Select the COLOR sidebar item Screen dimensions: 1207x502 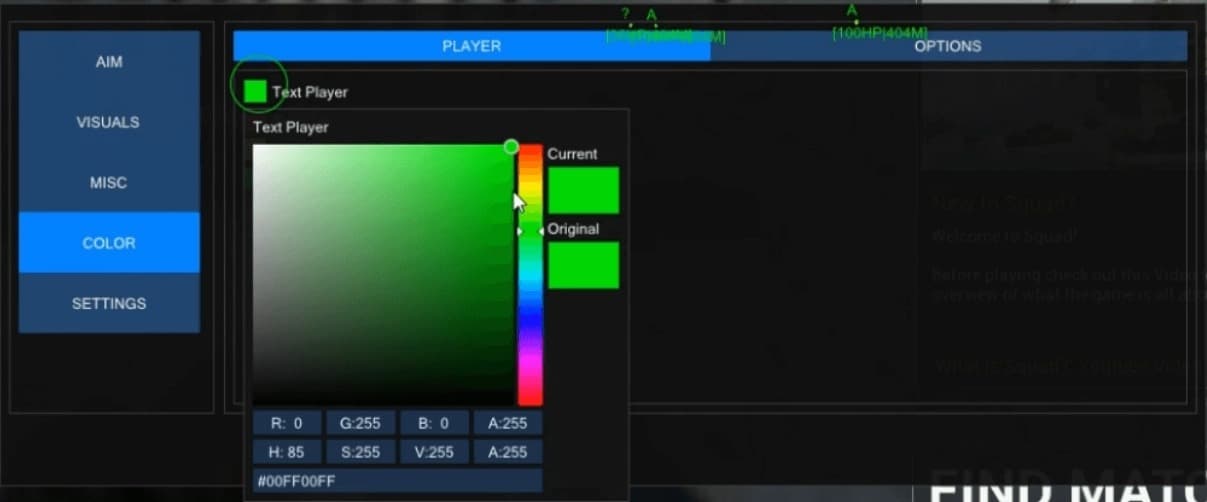coord(109,243)
